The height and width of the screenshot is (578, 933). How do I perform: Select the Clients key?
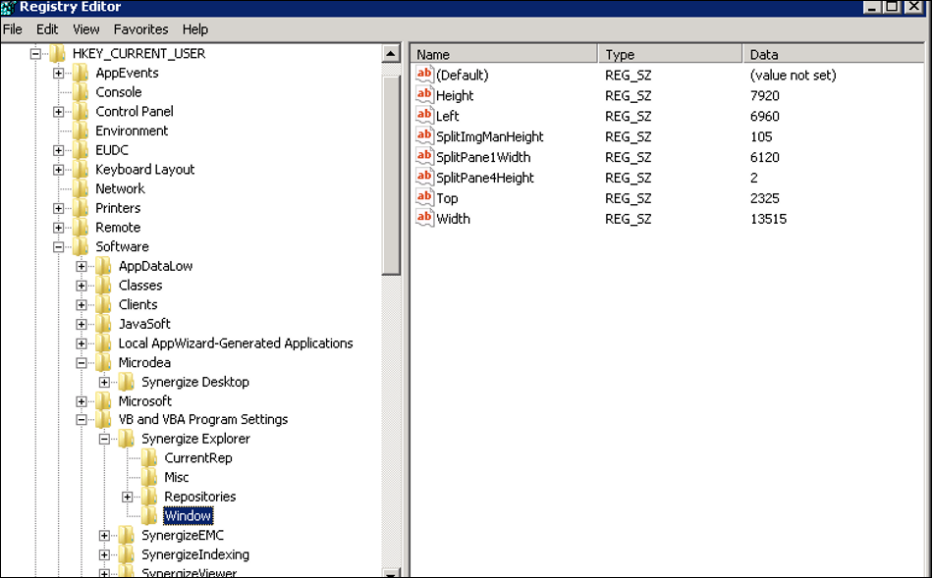(x=137, y=305)
